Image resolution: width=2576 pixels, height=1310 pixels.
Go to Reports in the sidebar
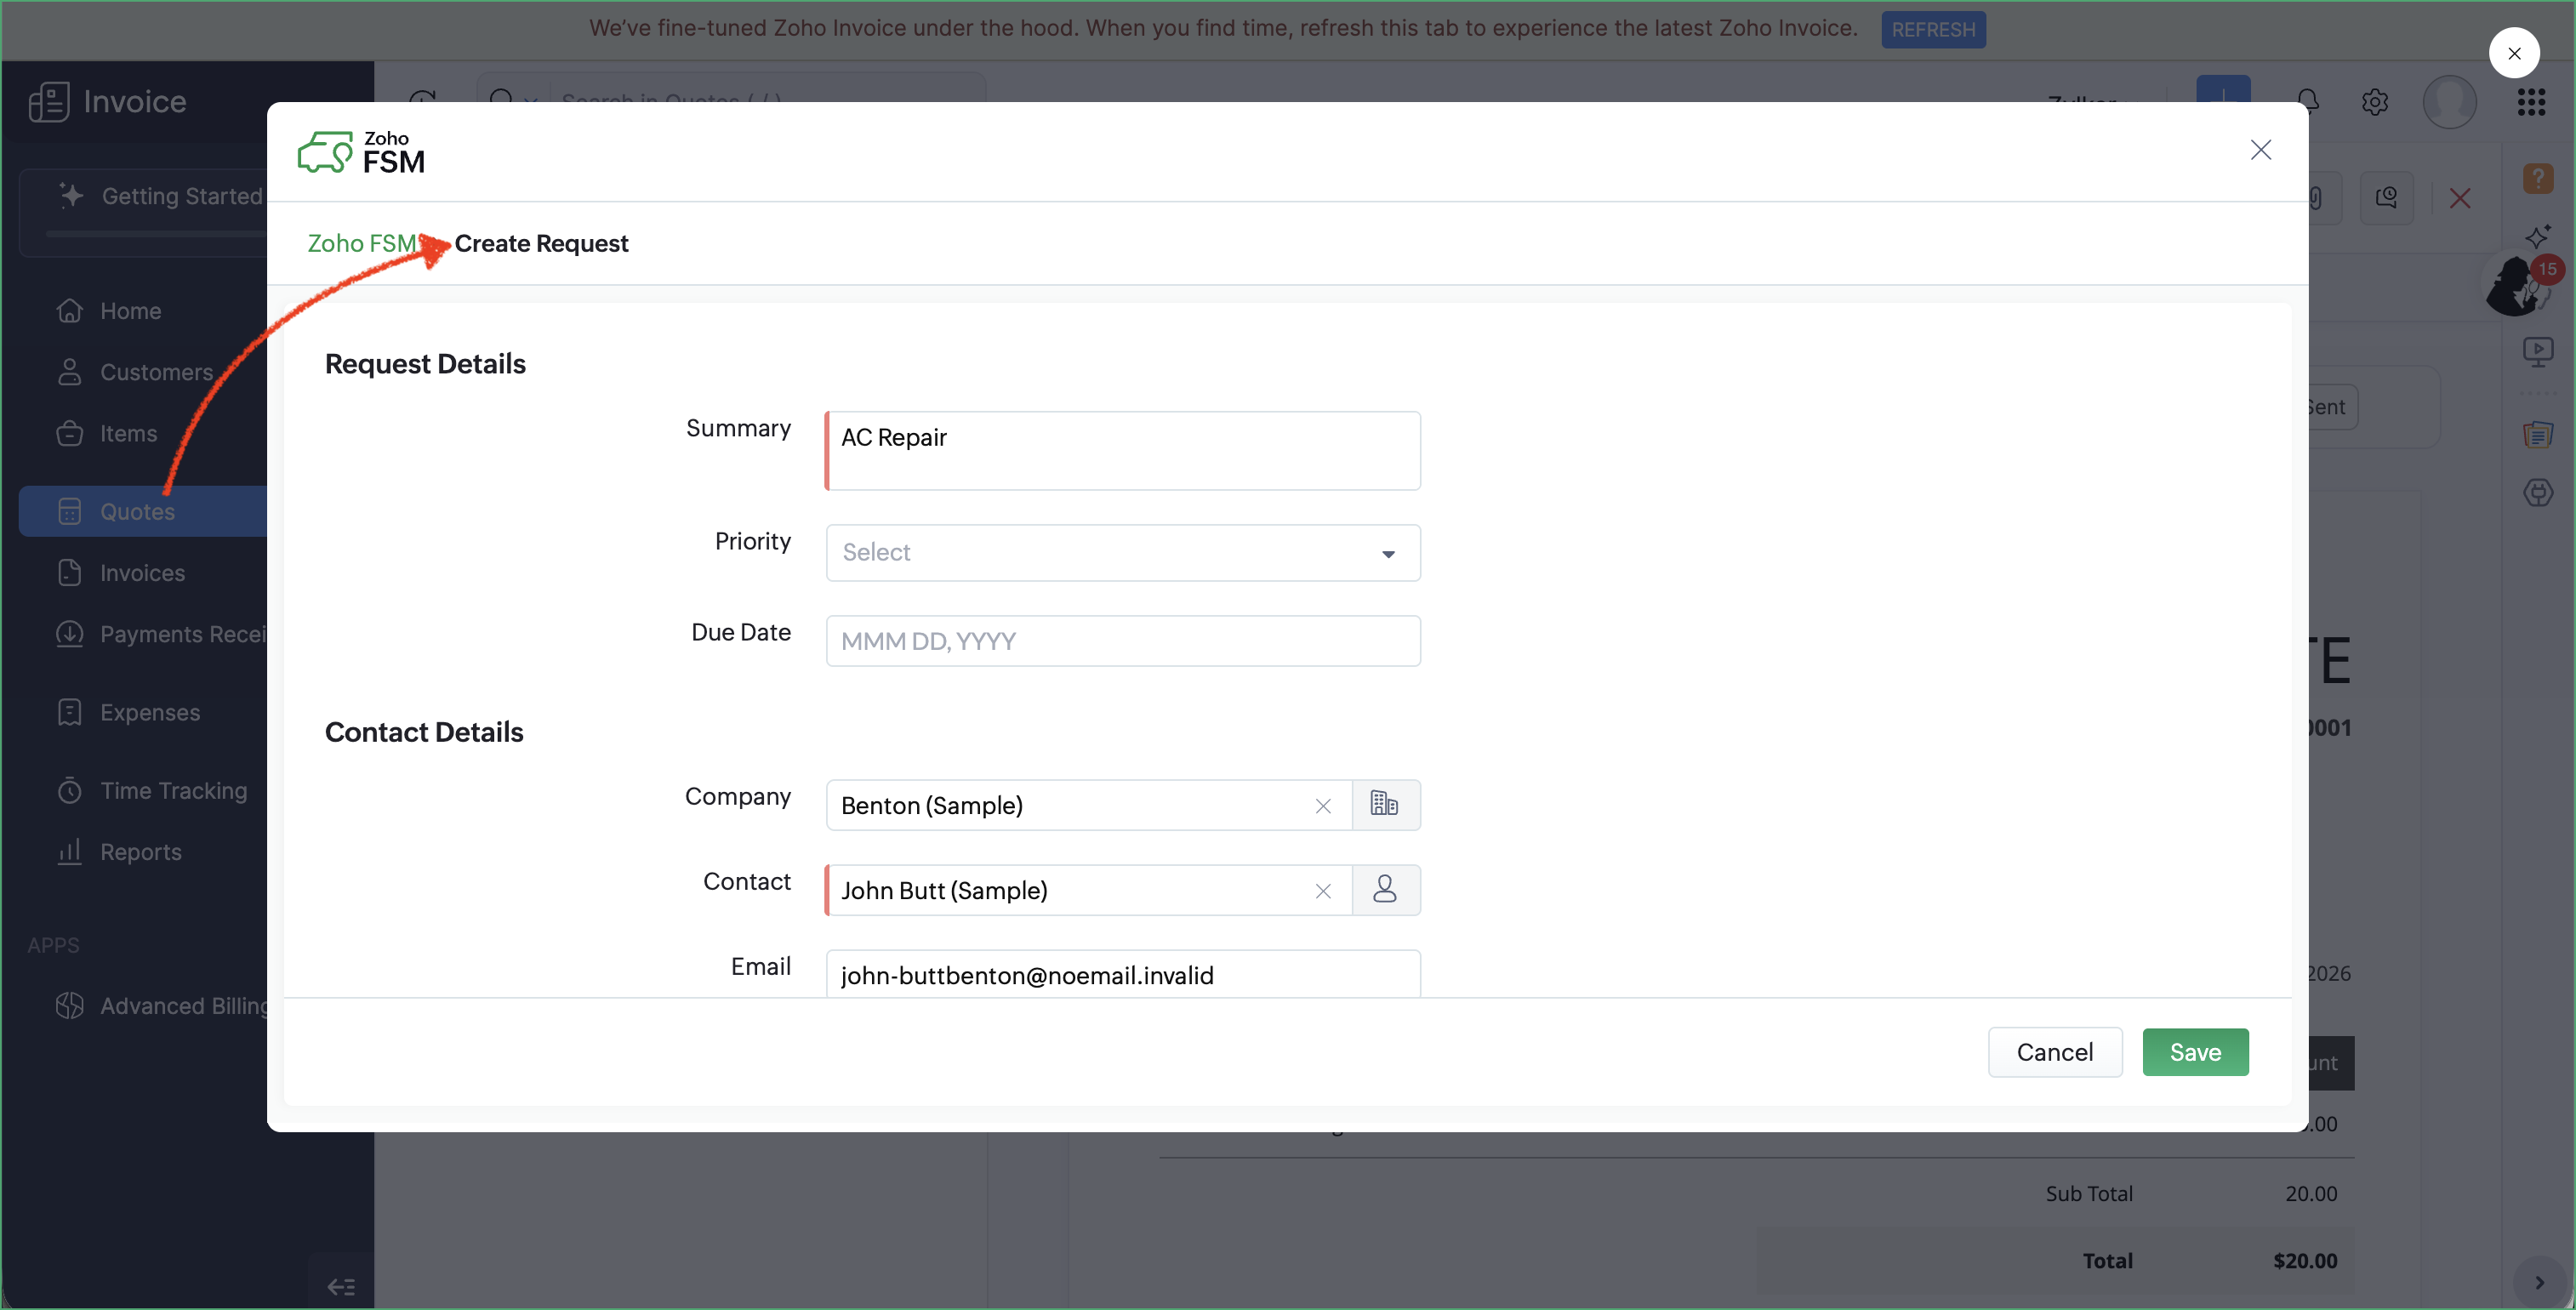[140, 851]
